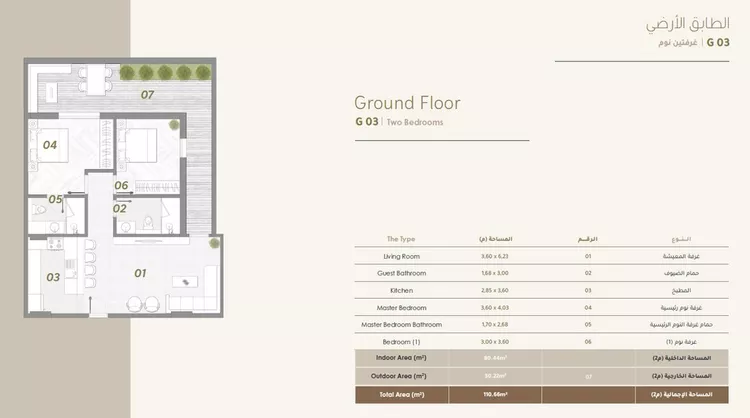750x418 pixels.
Task: Click the Arabic cell "حمام غرفة النوم الرئيسية"
Action: click(x=681, y=325)
